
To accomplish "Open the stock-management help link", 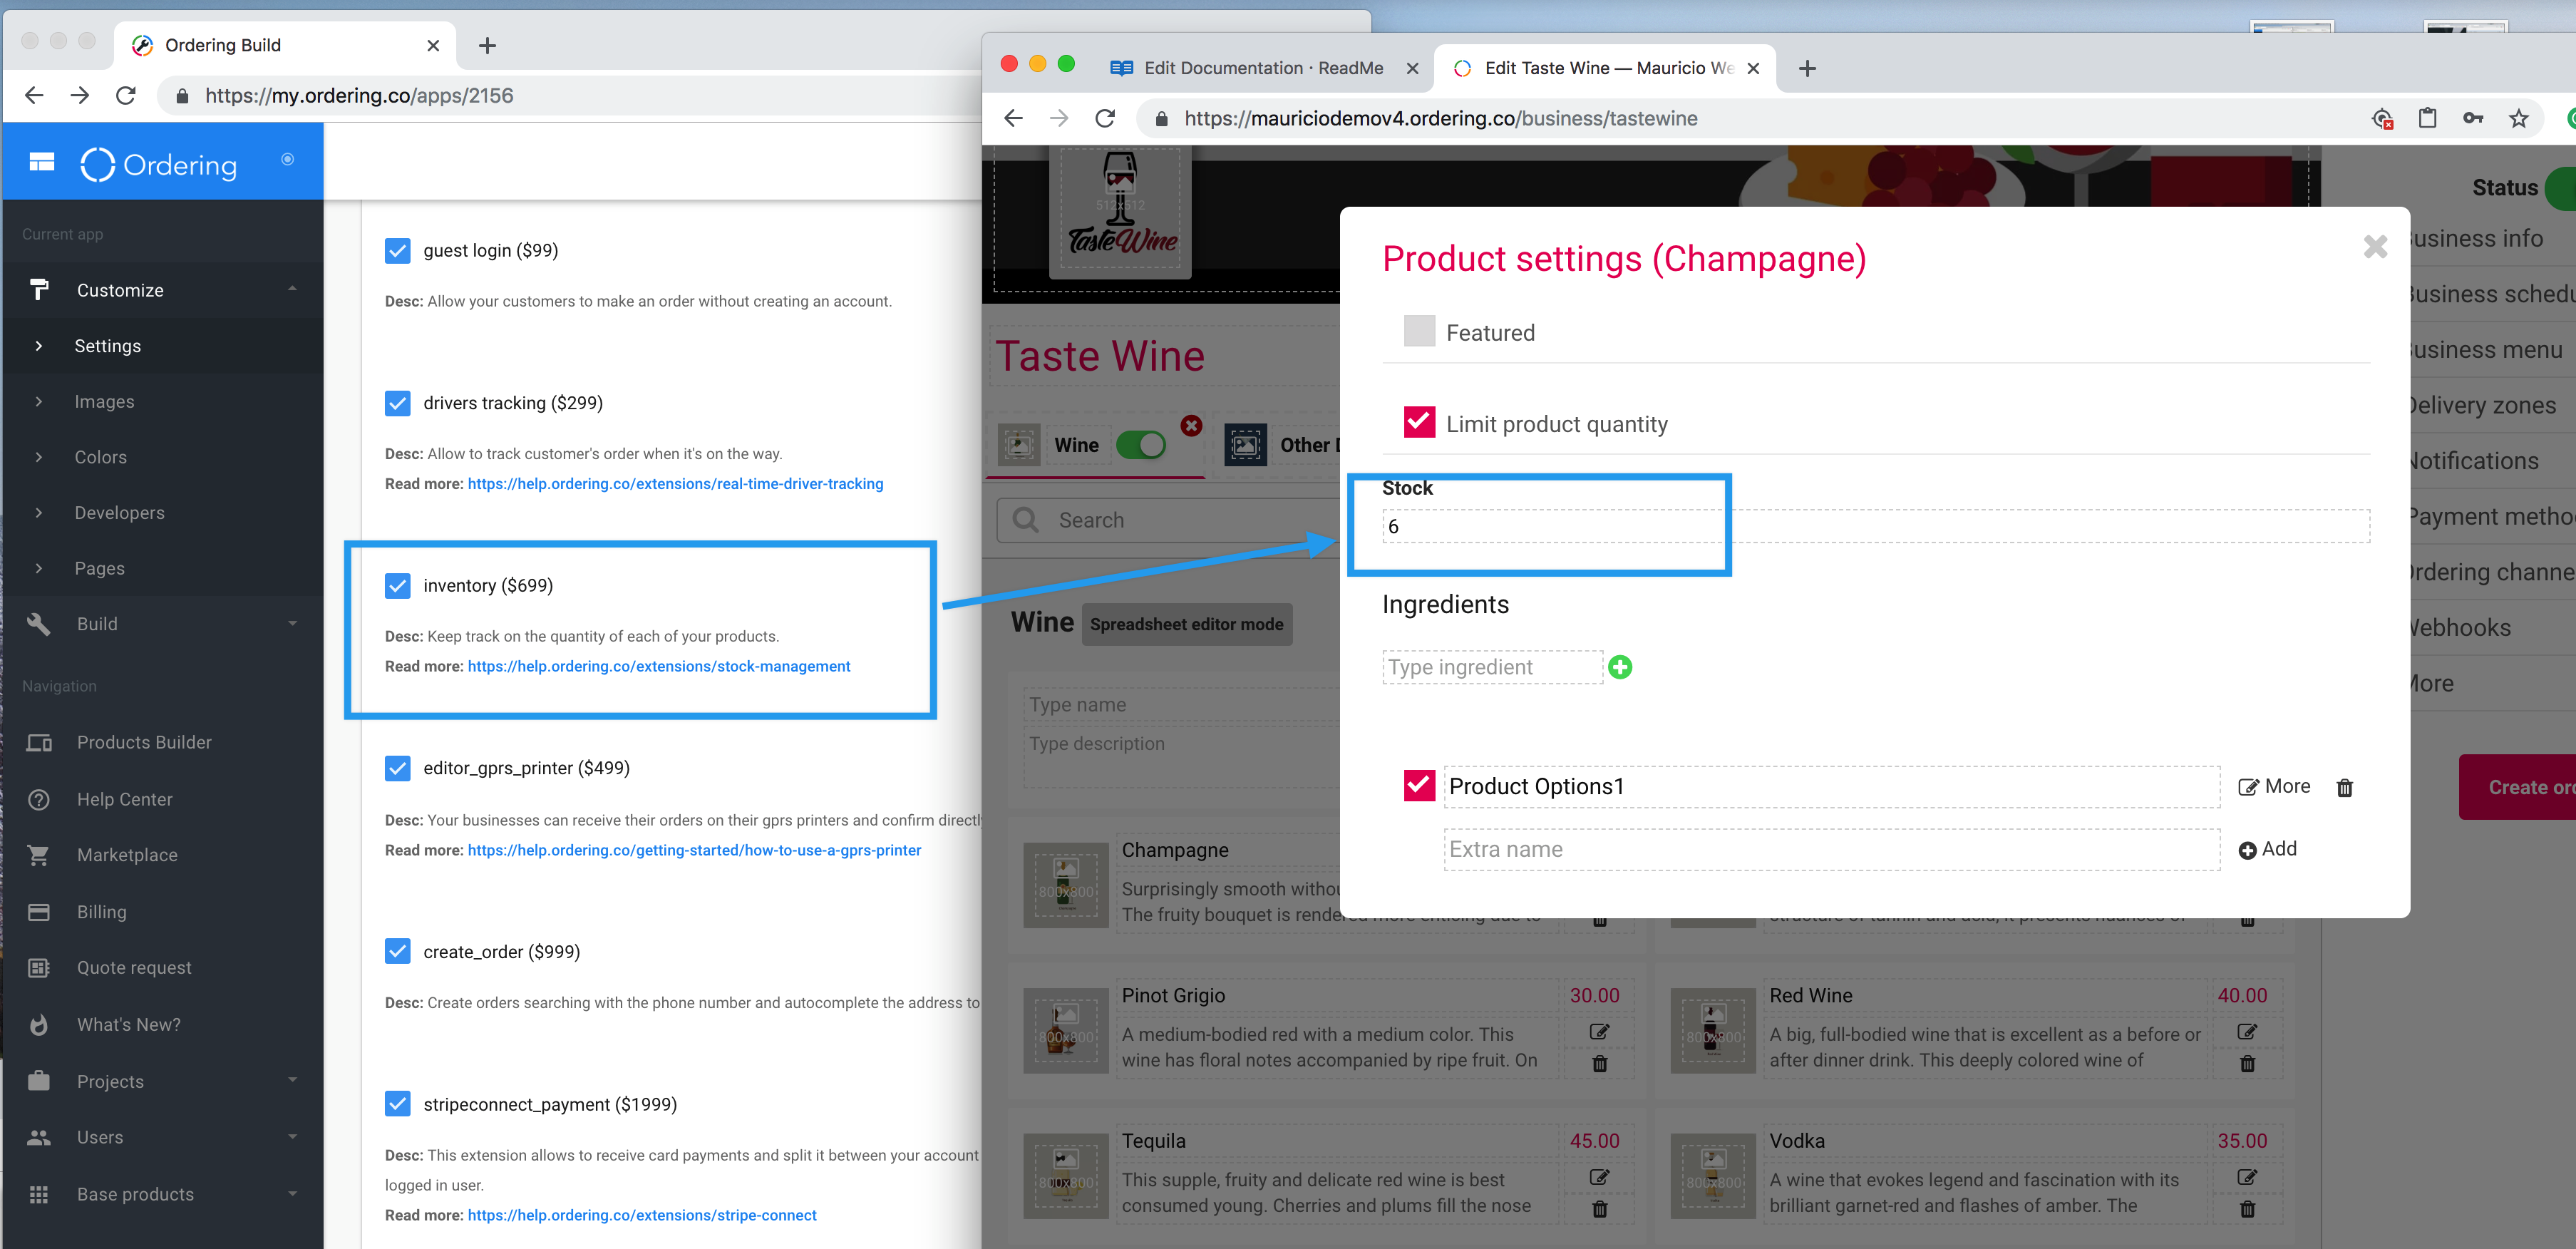I will coord(658,666).
